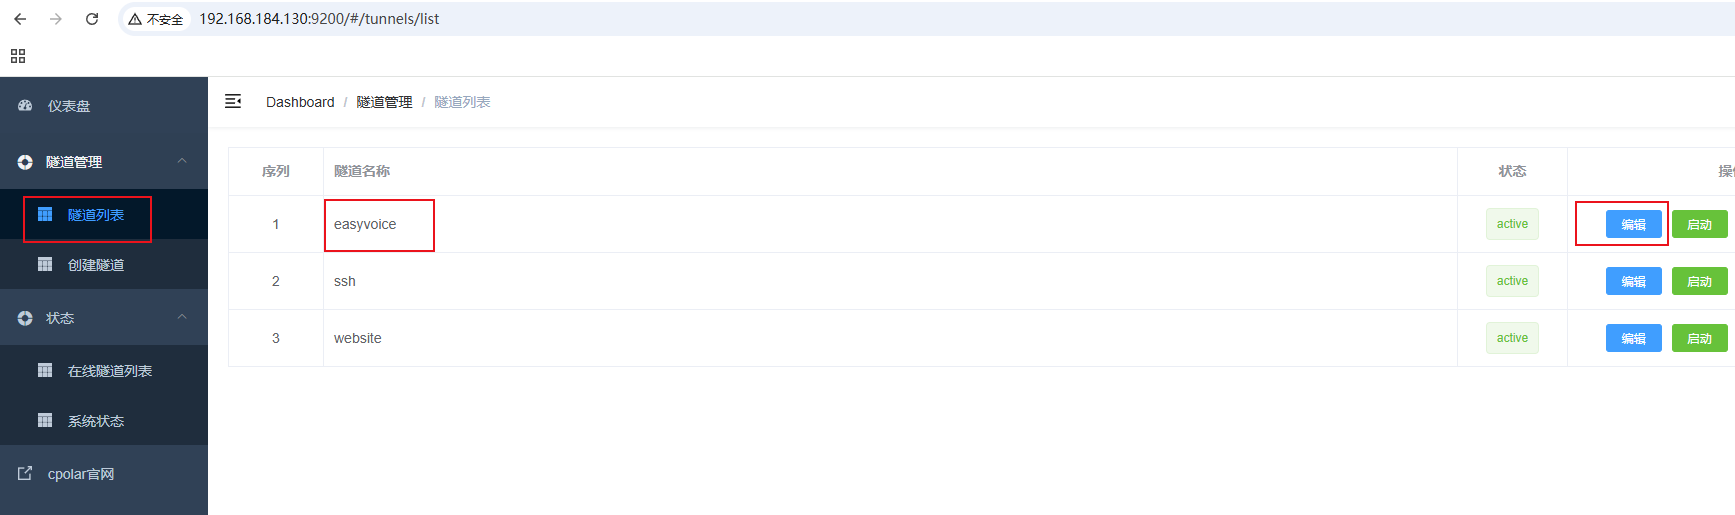Collapse the sidebar with the hamburger icon

click(x=233, y=101)
